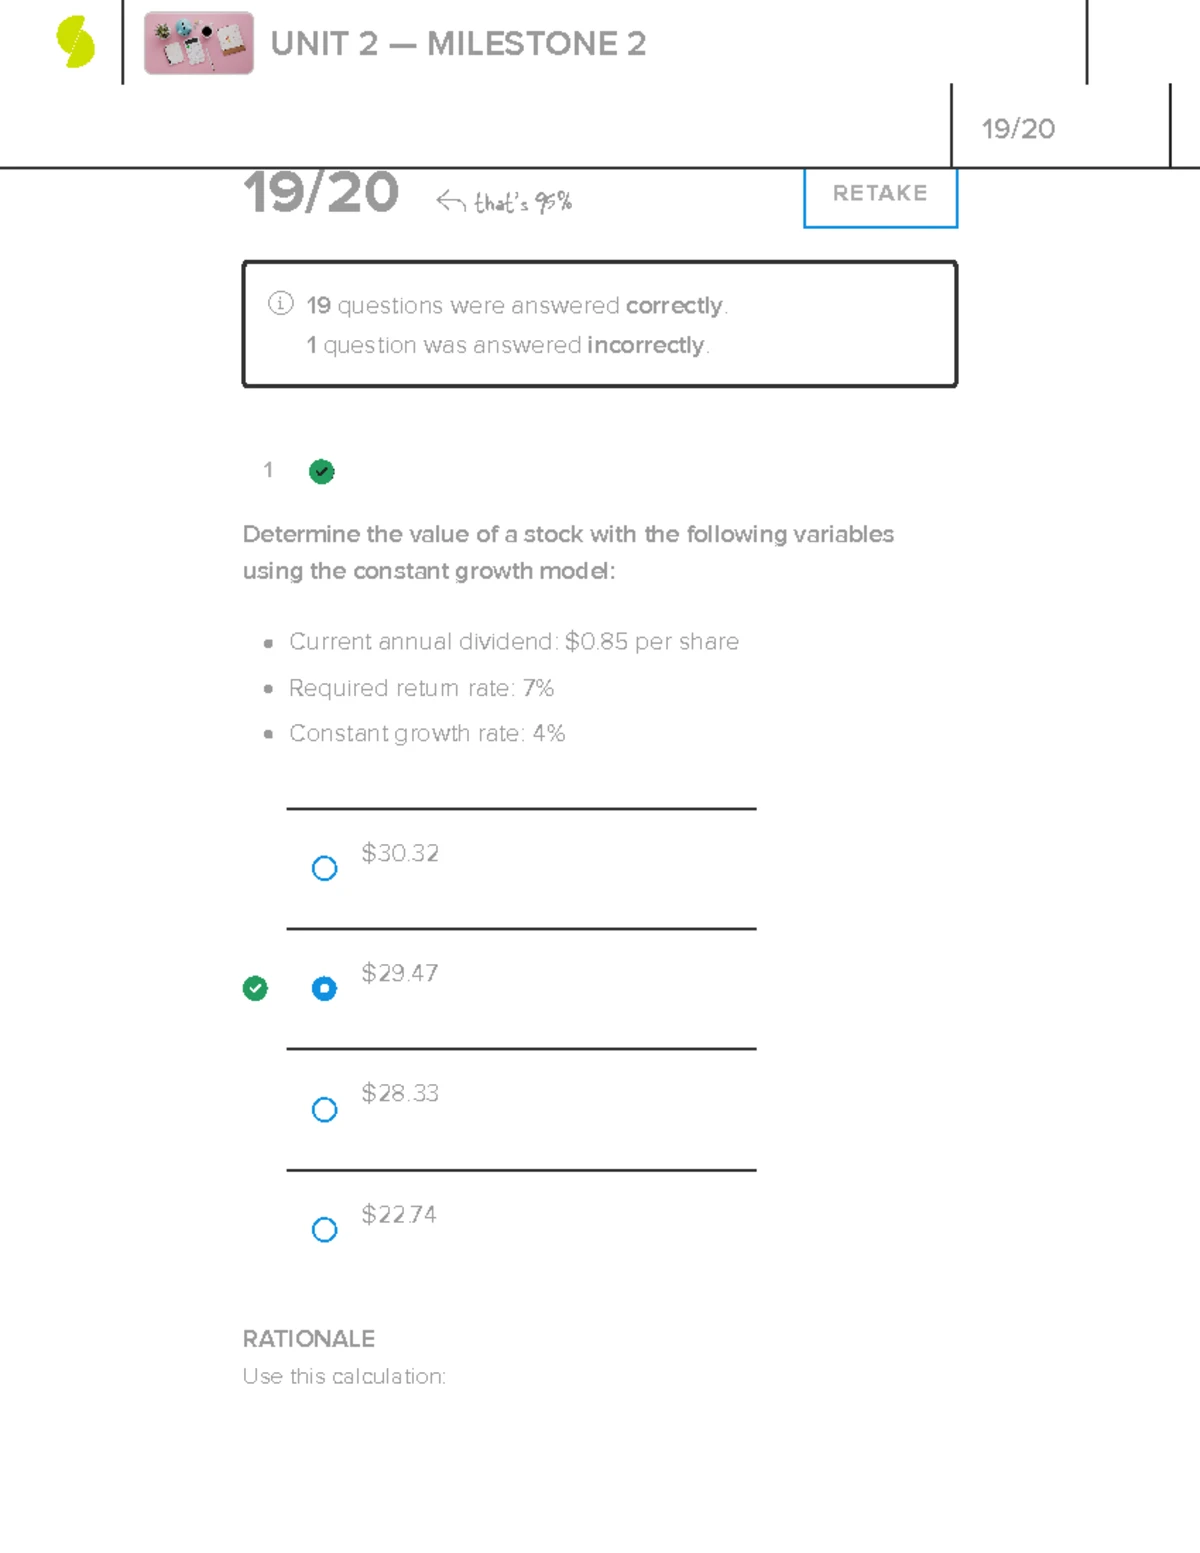Viewport: 1200px width, 1553px height.
Task: Choose the $22.74 radio option
Action: tap(324, 1229)
